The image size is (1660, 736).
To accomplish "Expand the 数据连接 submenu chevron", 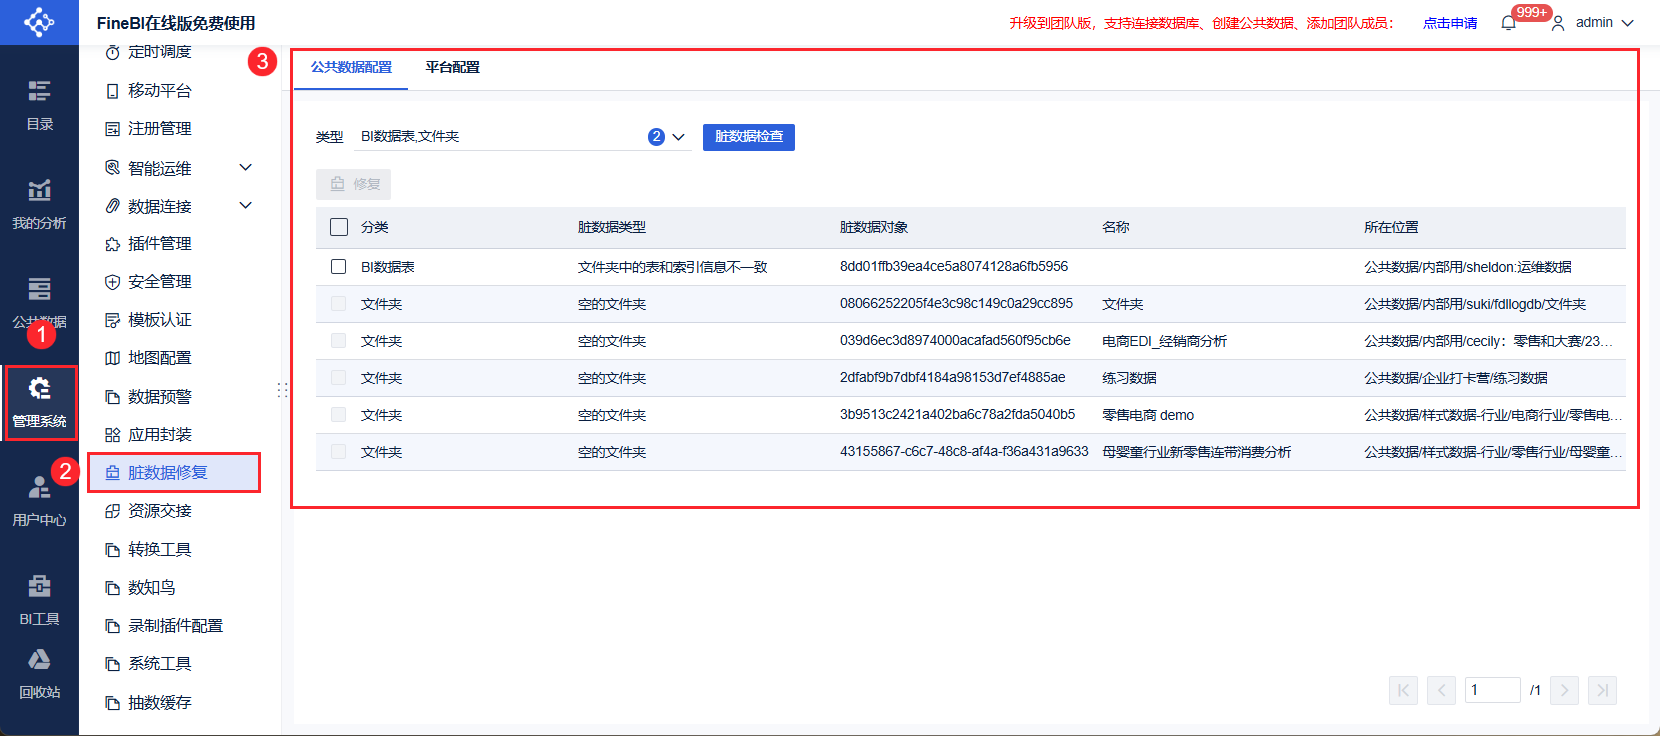I will coord(246,205).
